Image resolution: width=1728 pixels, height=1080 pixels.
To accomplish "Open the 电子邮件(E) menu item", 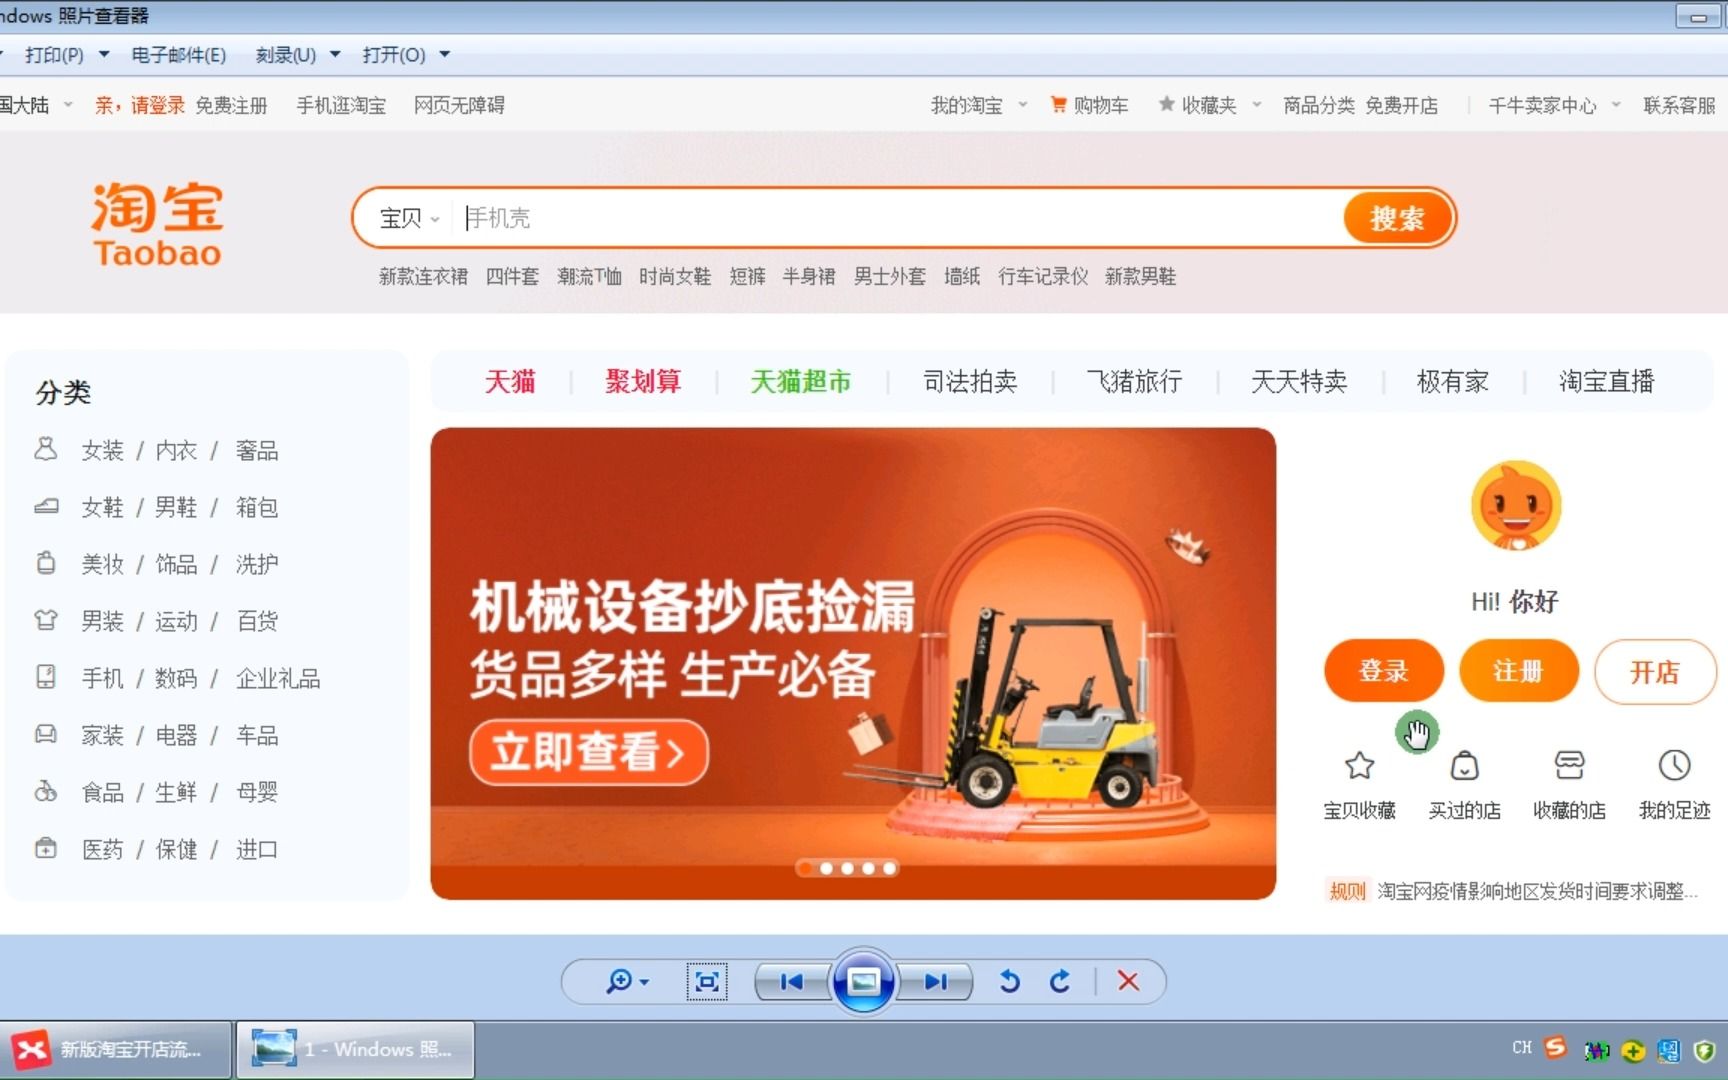I will (x=179, y=55).
